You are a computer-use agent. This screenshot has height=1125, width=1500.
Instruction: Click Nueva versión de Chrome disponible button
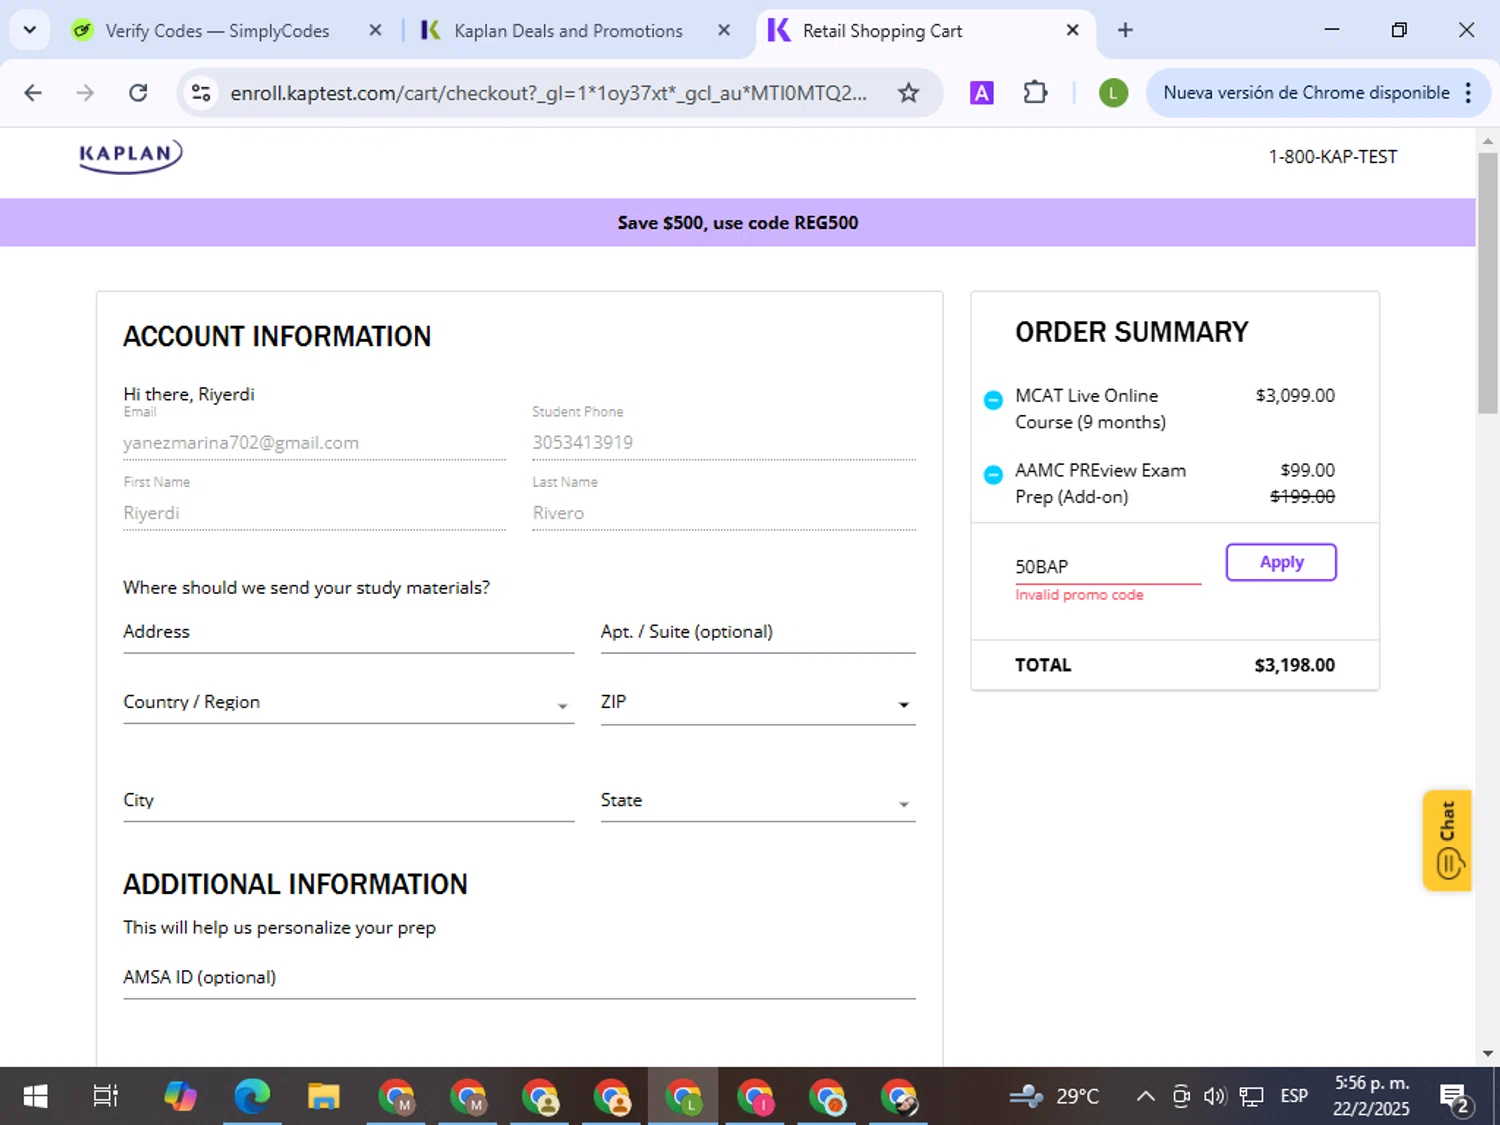pyautogui.click(x=1305, y=93)
